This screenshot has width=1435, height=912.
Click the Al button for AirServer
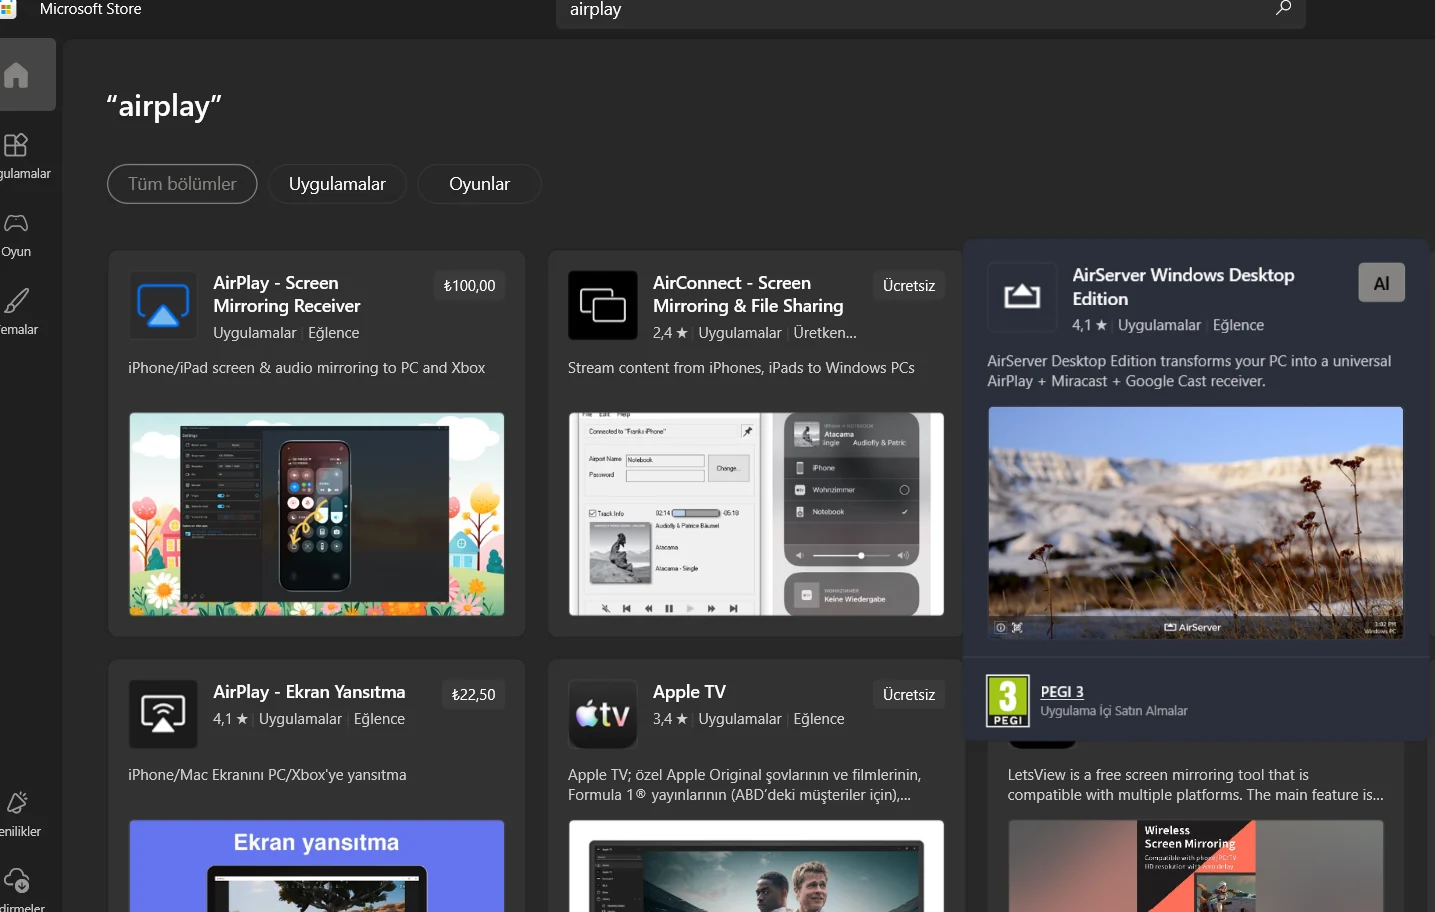[x=1382, y=283]
